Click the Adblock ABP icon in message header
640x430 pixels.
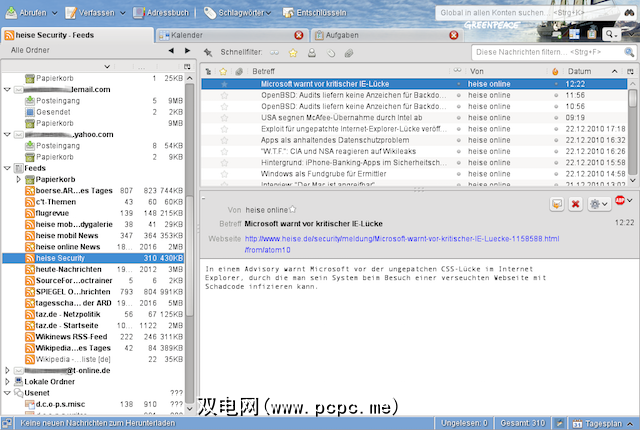pyautogui.click(x=619, y=202)
